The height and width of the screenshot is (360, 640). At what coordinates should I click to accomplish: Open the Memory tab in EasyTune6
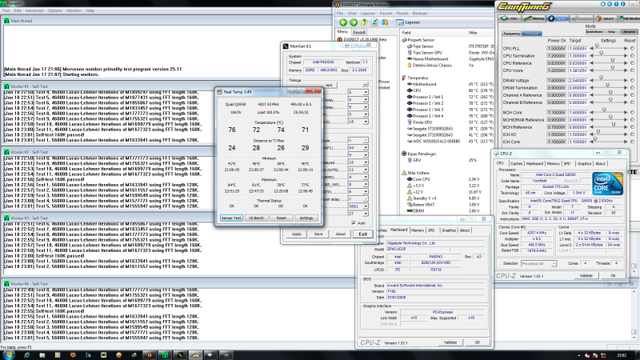click(534, 18)
